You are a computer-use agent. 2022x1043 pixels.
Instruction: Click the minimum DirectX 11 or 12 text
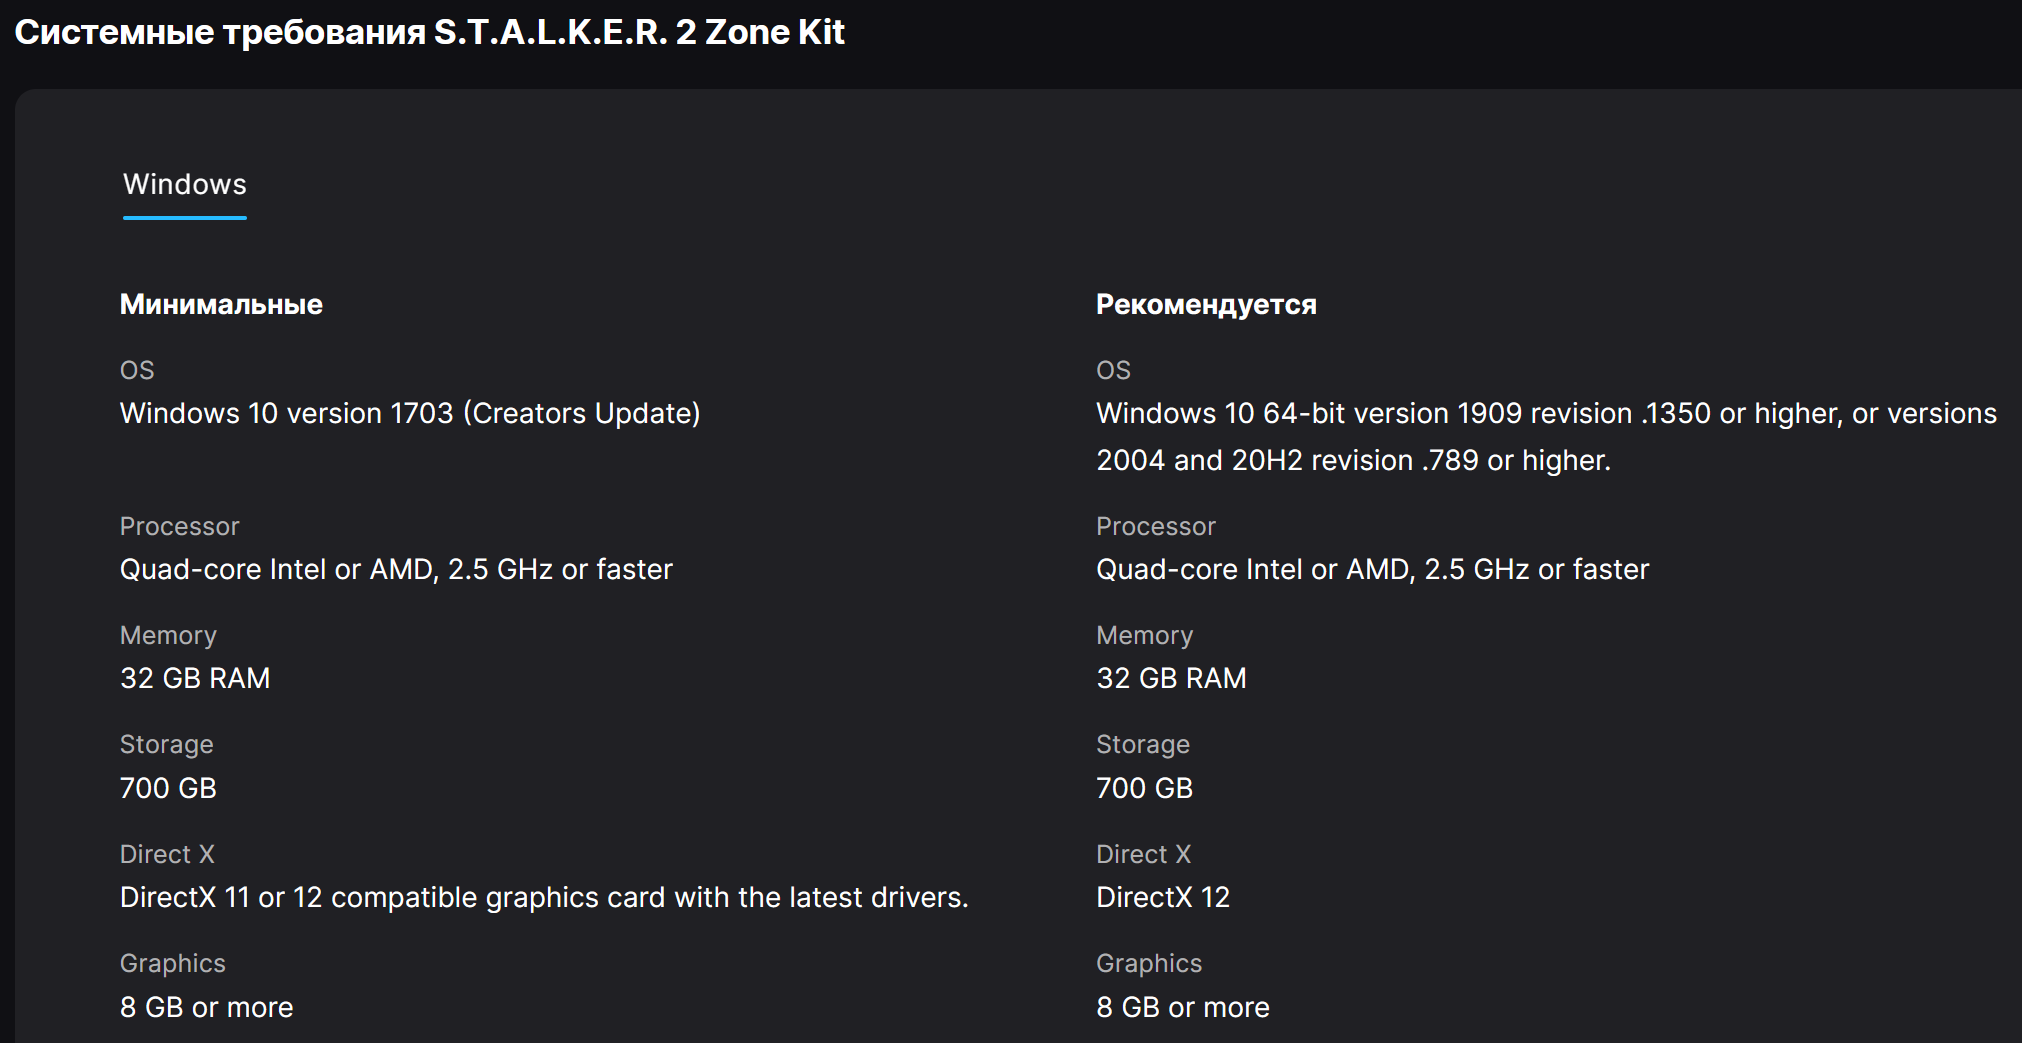click(x=544, y=897)
